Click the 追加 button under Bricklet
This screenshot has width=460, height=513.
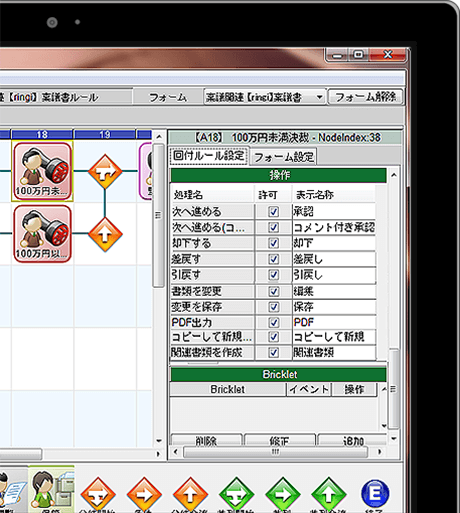[353, 440]
